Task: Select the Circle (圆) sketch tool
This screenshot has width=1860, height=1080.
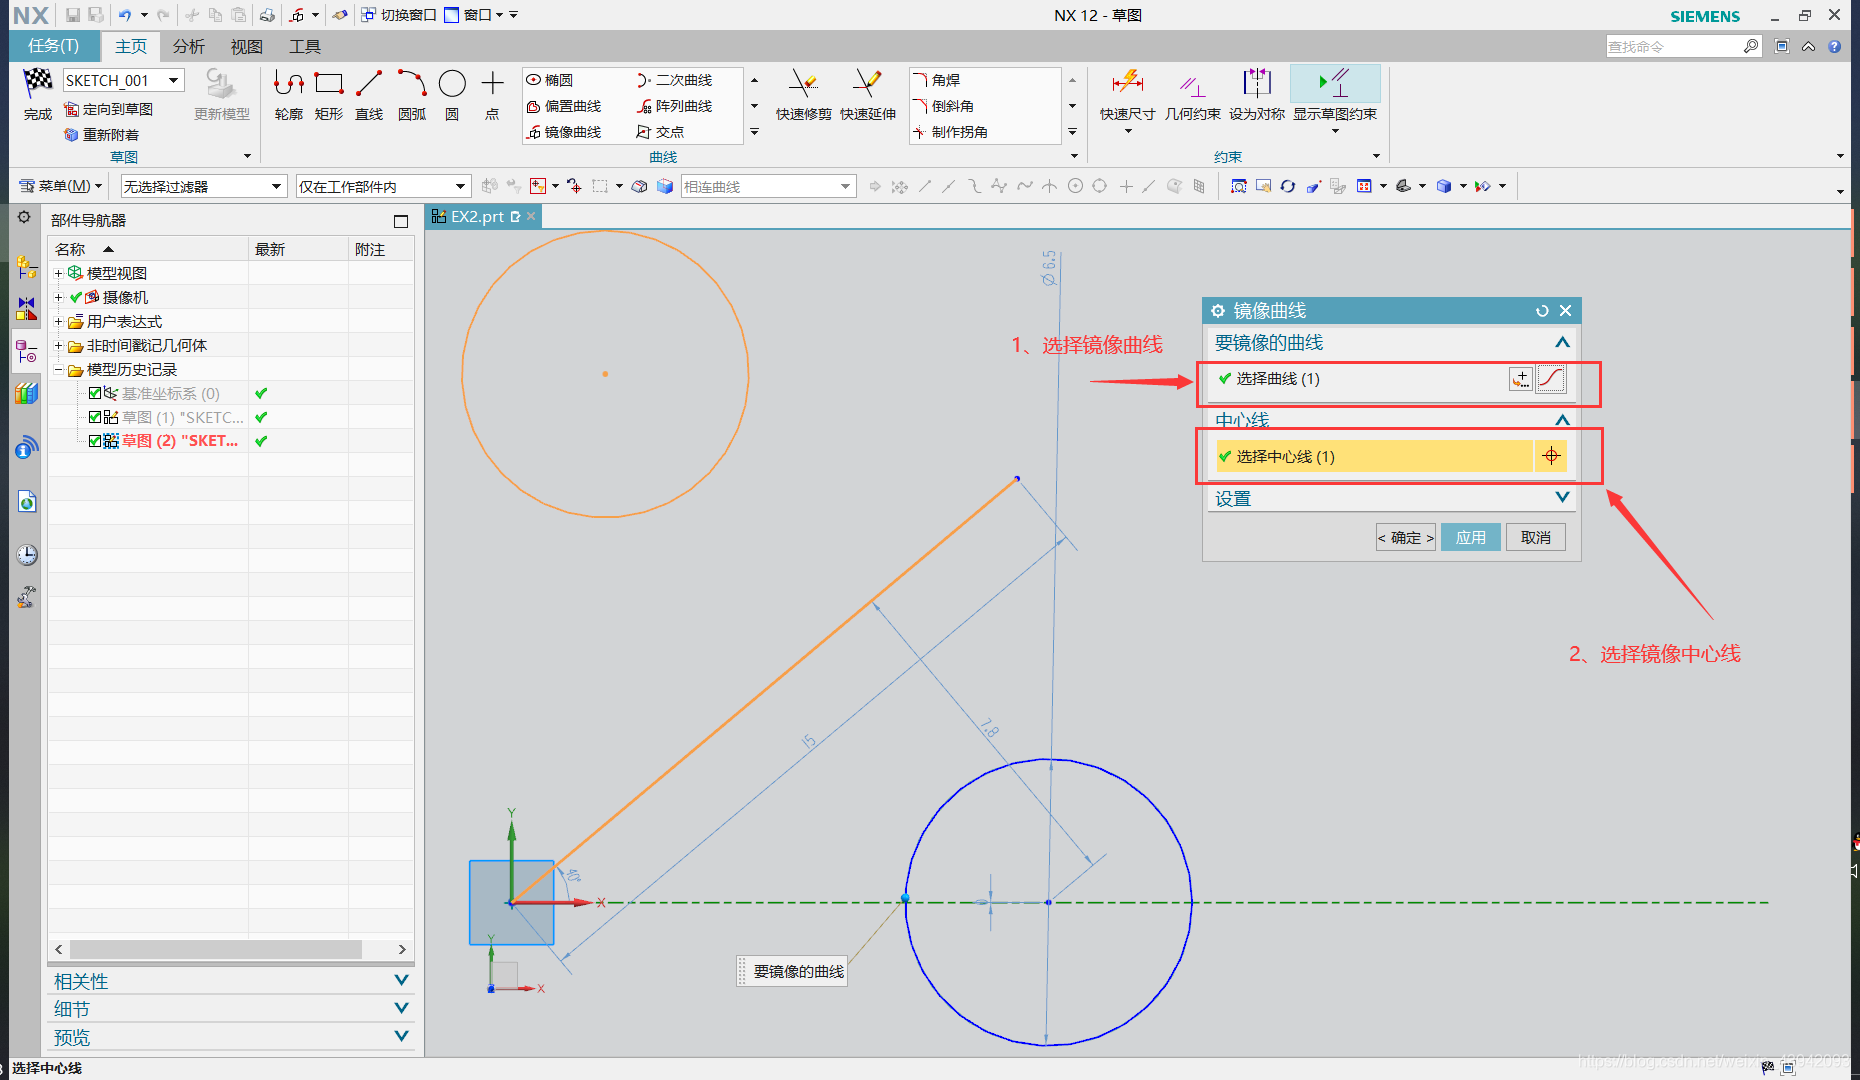Action: pyautogui.click(x=452, y=95)
